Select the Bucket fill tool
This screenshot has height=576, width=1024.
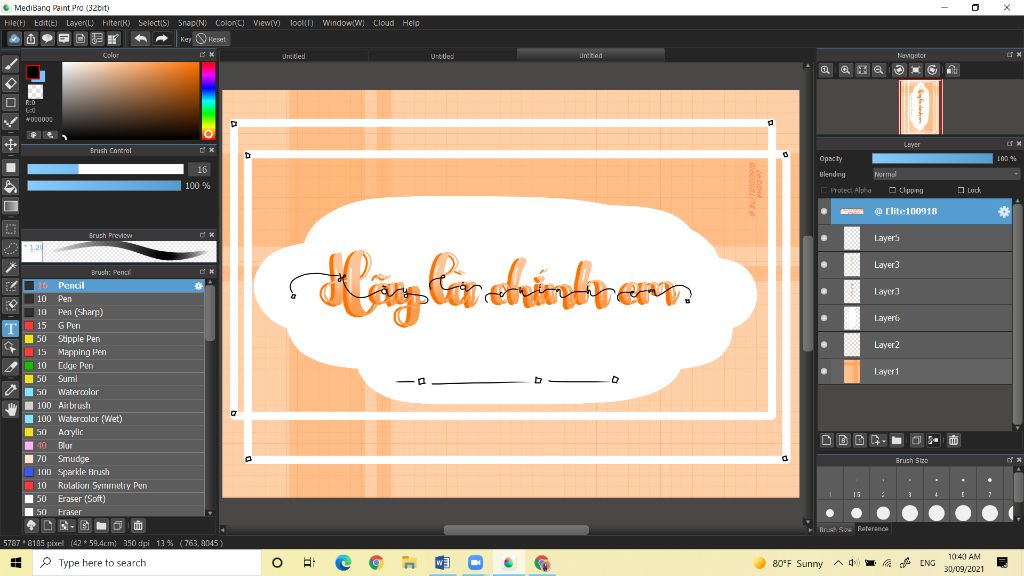10,187
